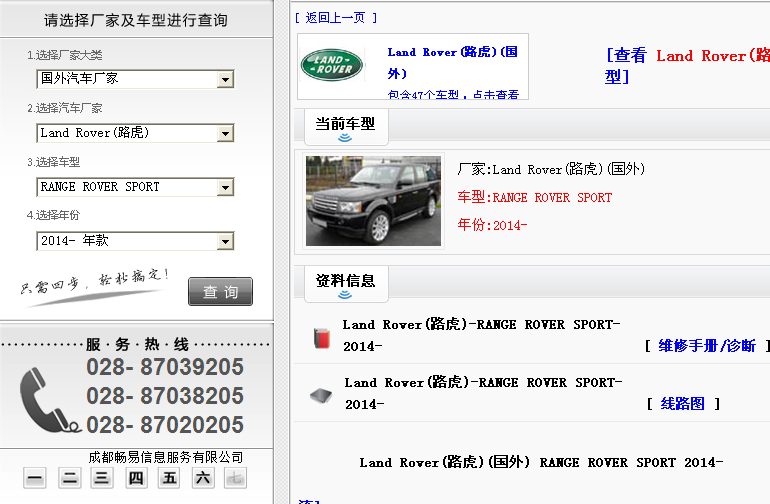Switch to the 资料信息 tab

coord(346,283)
